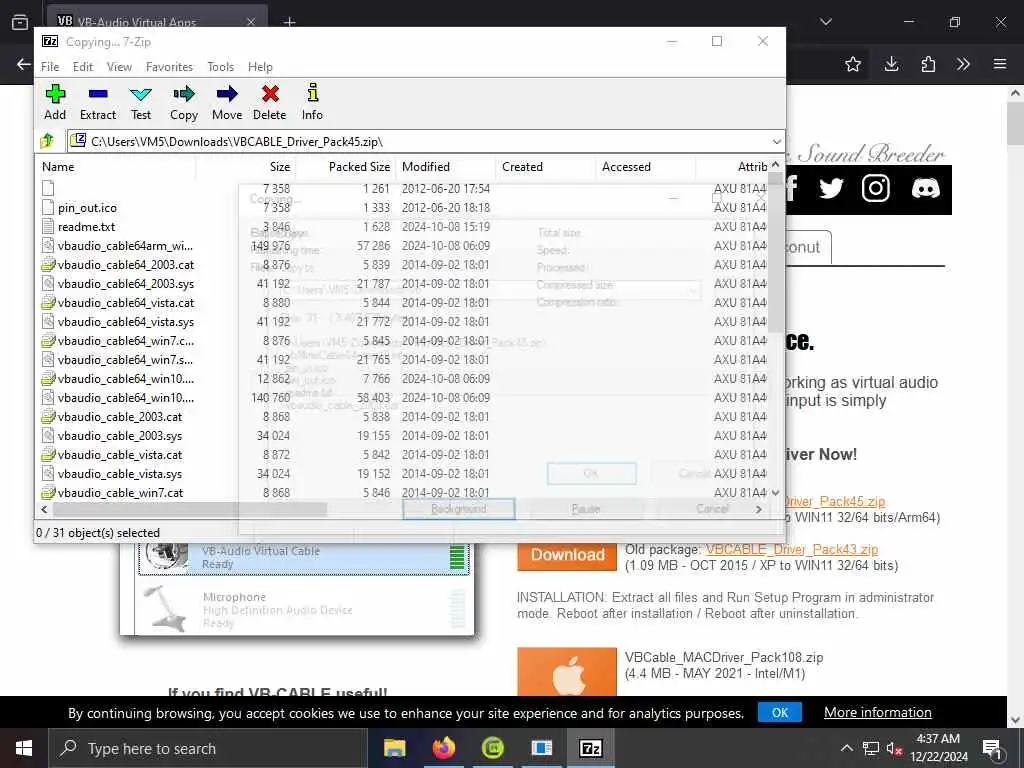The height and width of the screenshot is (768, 1024).
Task: Open the Tools menu
Action: 220,67
